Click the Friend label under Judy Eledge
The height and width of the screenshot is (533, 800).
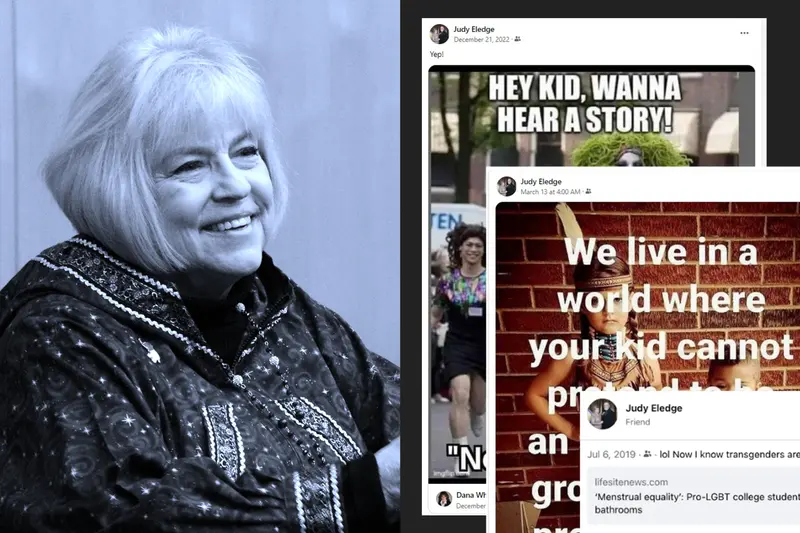coord(638,422)
